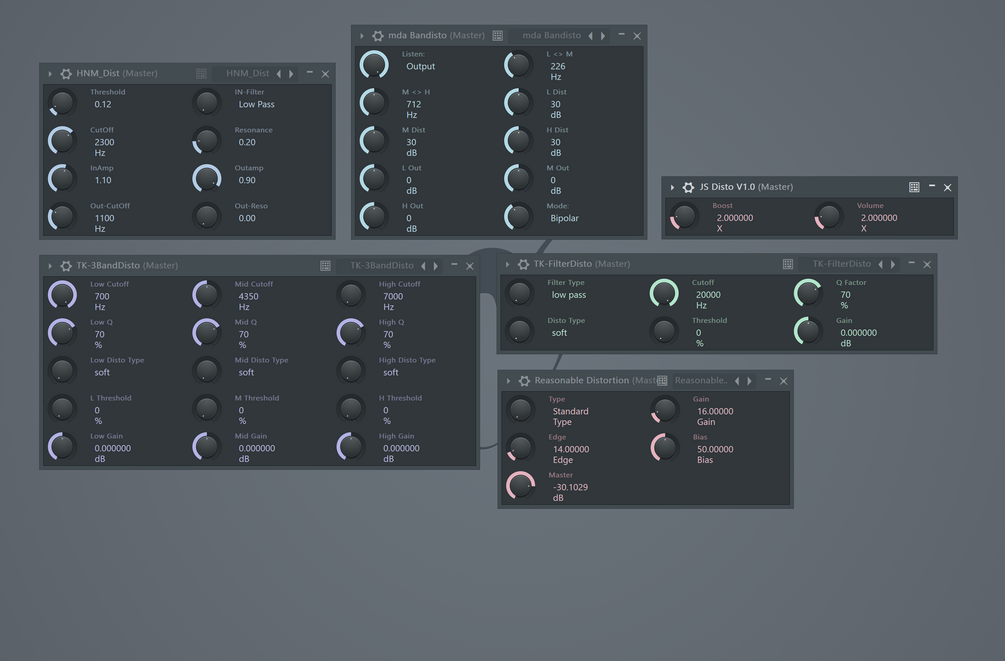Viewport: 1005px width, 661px height.
Task: Click the HNM_Dist Out-CutOff value 1100
Action: 104,219
